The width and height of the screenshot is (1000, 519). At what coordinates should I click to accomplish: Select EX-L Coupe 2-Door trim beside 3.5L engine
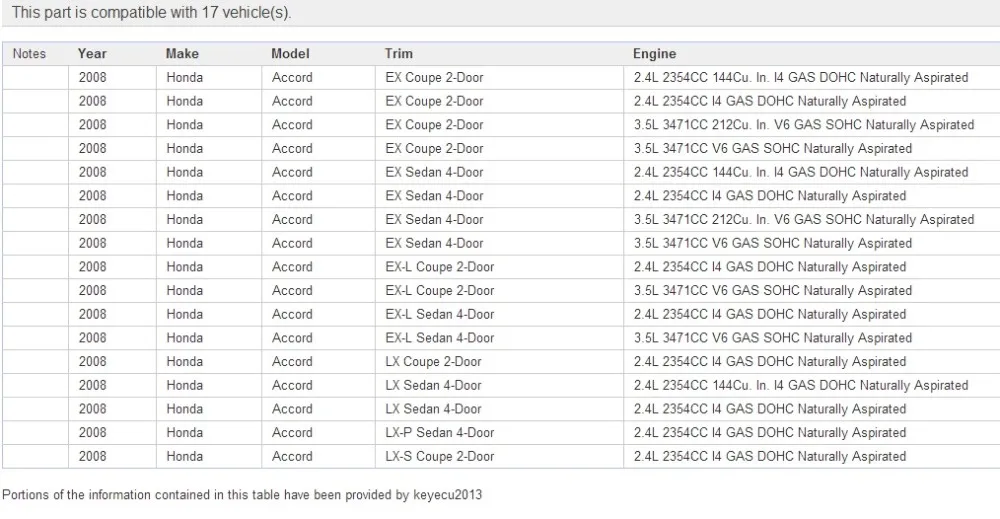coord(499,290)
